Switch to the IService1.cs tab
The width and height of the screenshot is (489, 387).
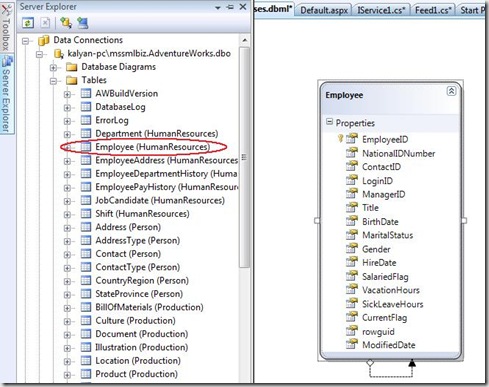pos(381,10)
